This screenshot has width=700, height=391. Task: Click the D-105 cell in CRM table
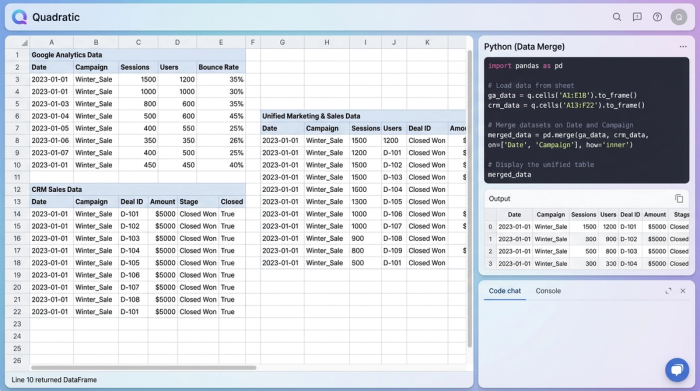[x=133, y=263]
